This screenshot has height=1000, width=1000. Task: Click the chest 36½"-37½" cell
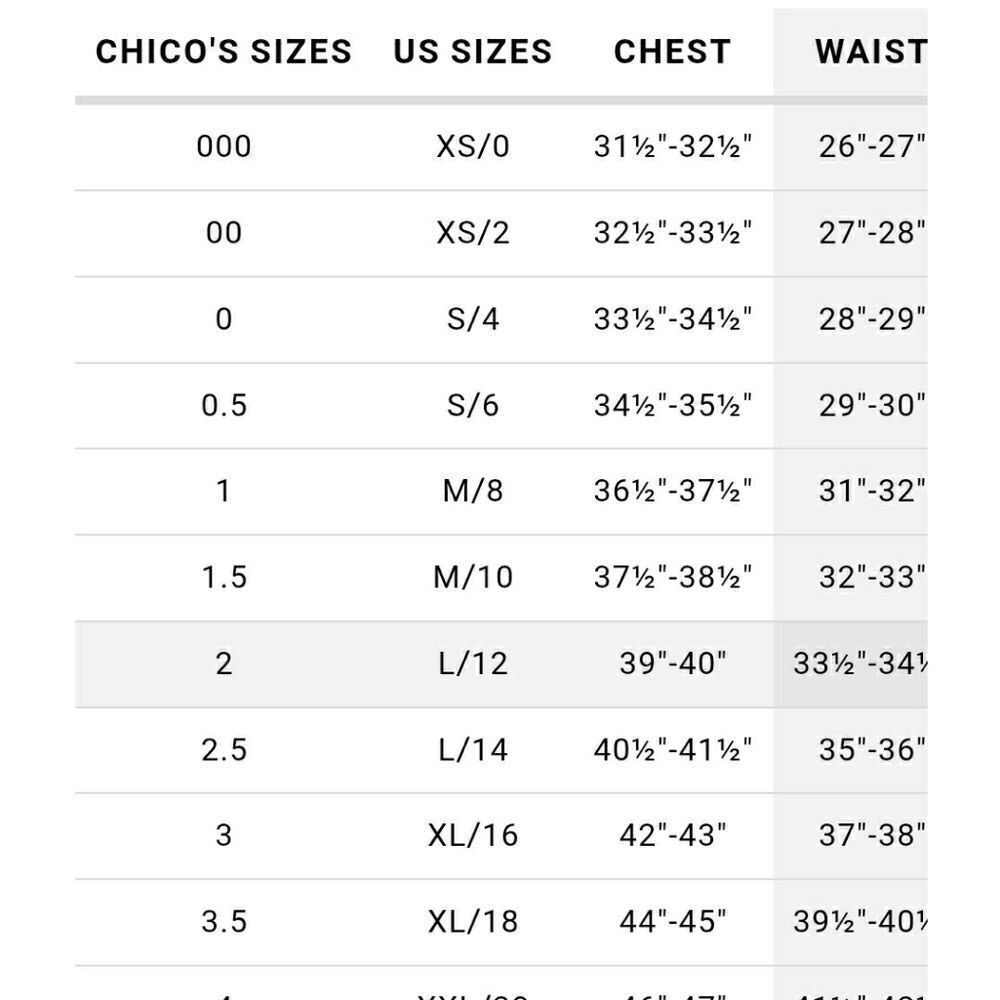[672, 491]
